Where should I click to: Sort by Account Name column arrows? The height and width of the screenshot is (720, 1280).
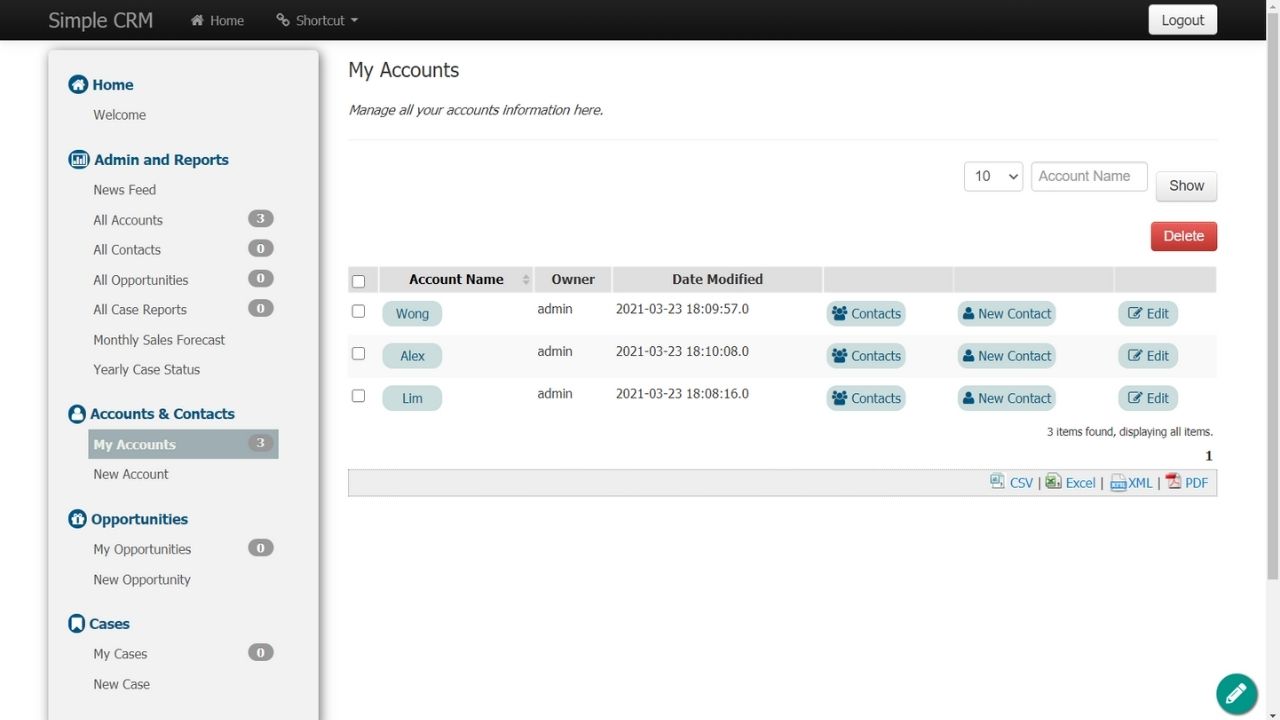pos(526,280)
